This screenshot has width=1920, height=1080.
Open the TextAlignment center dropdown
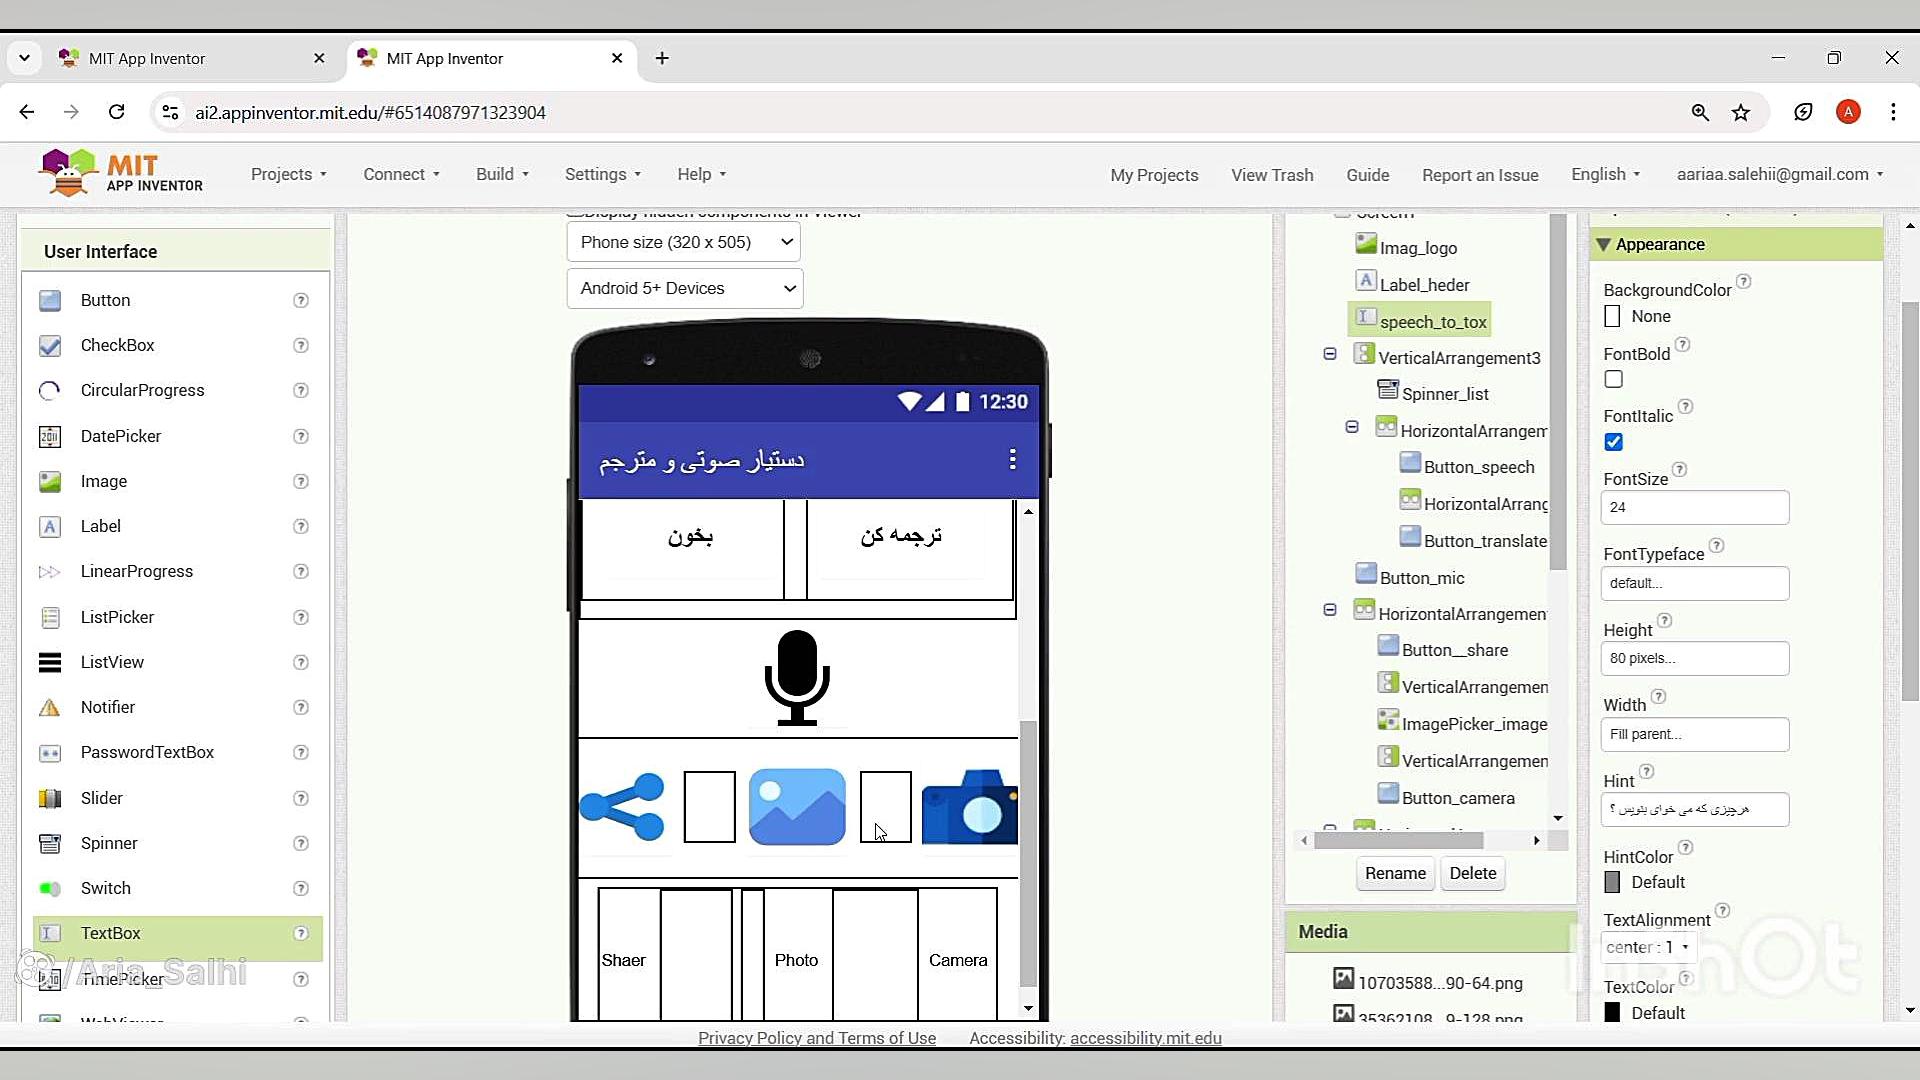pos(1647,947)
